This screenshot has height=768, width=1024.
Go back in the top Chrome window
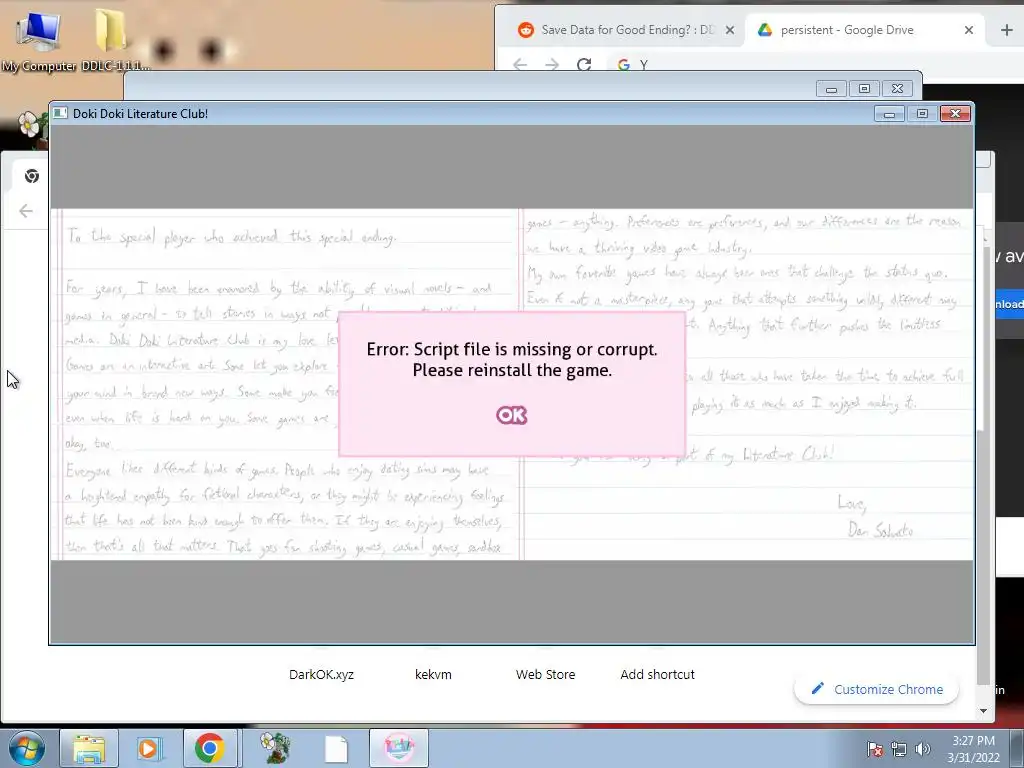(x=520, y=64)
